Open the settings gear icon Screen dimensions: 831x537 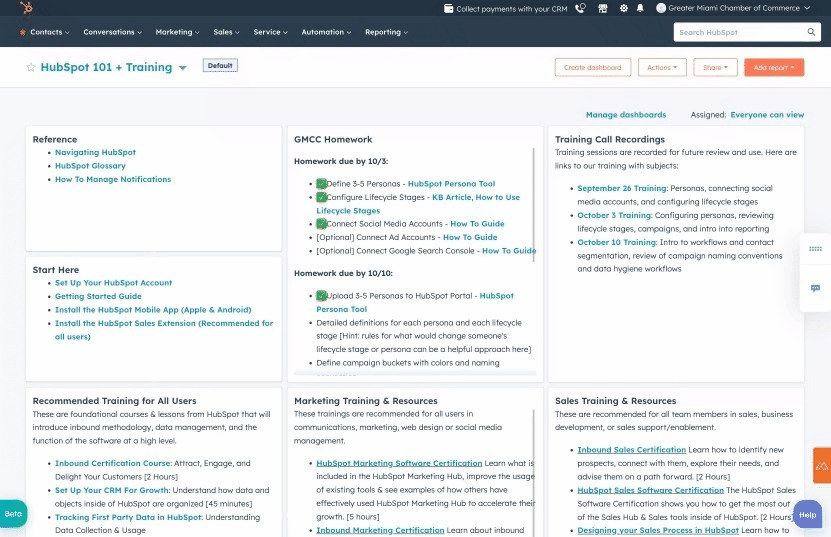[x=624, y=8]
